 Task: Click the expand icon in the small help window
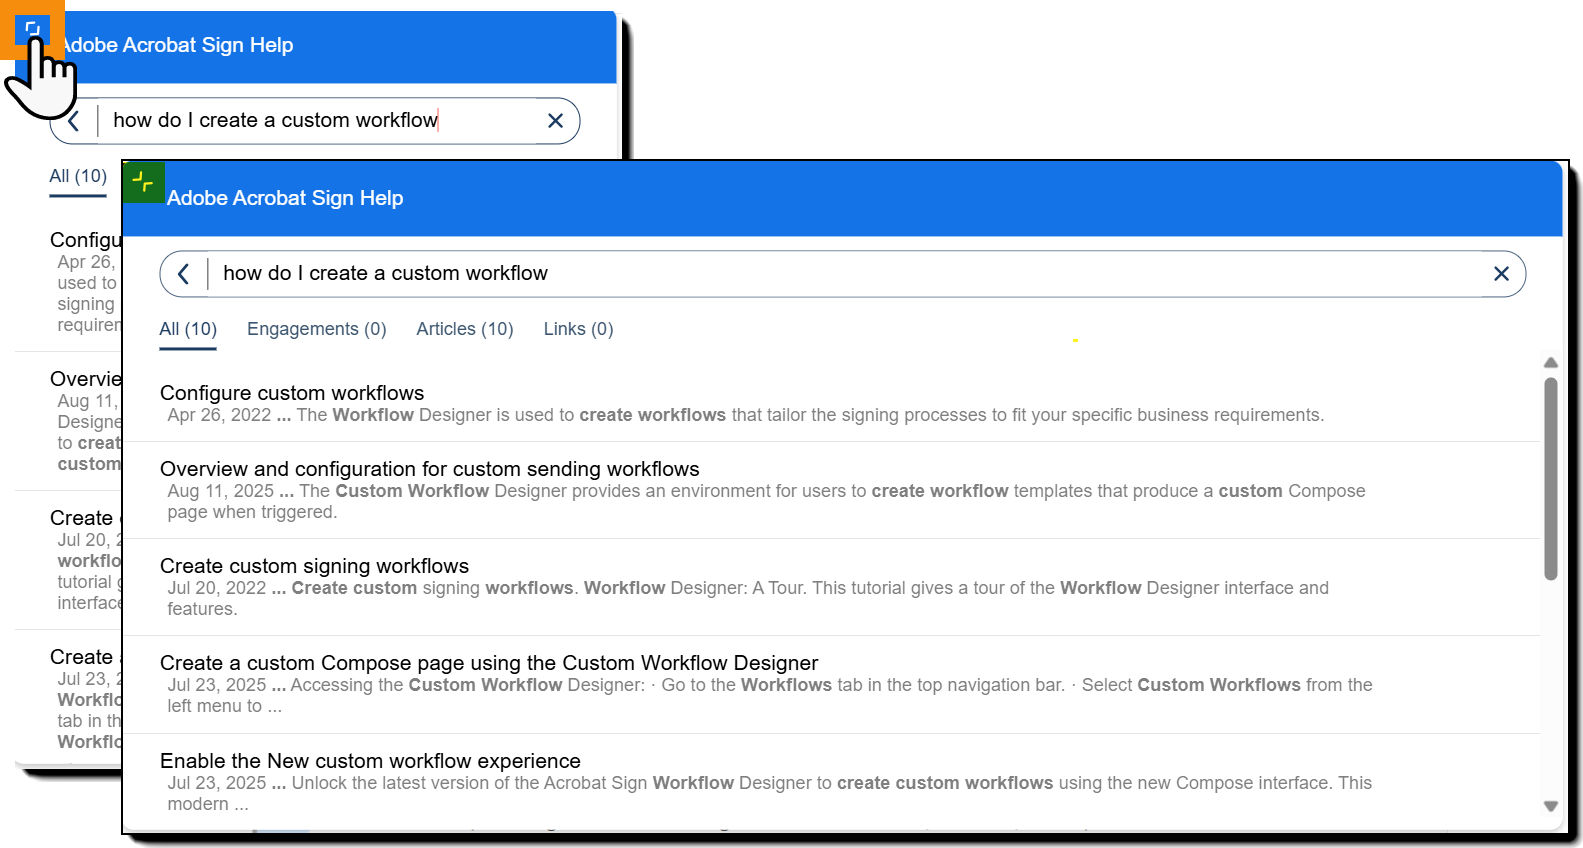[32, 30]
